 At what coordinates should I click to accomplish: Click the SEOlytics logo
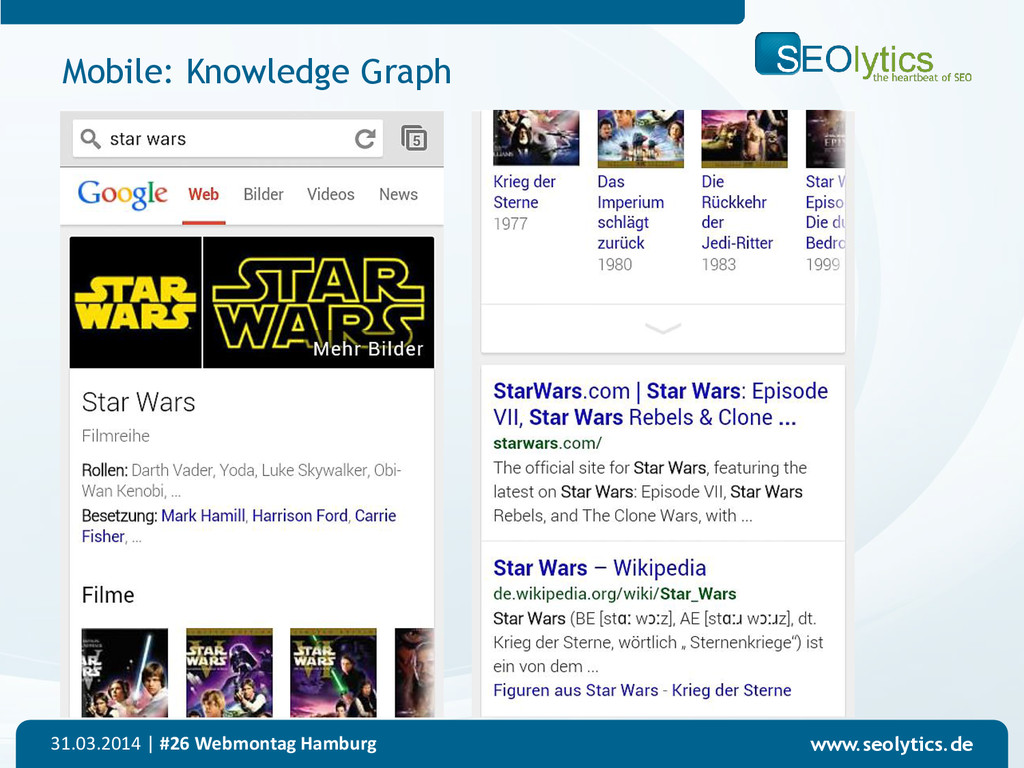(863, 57)
